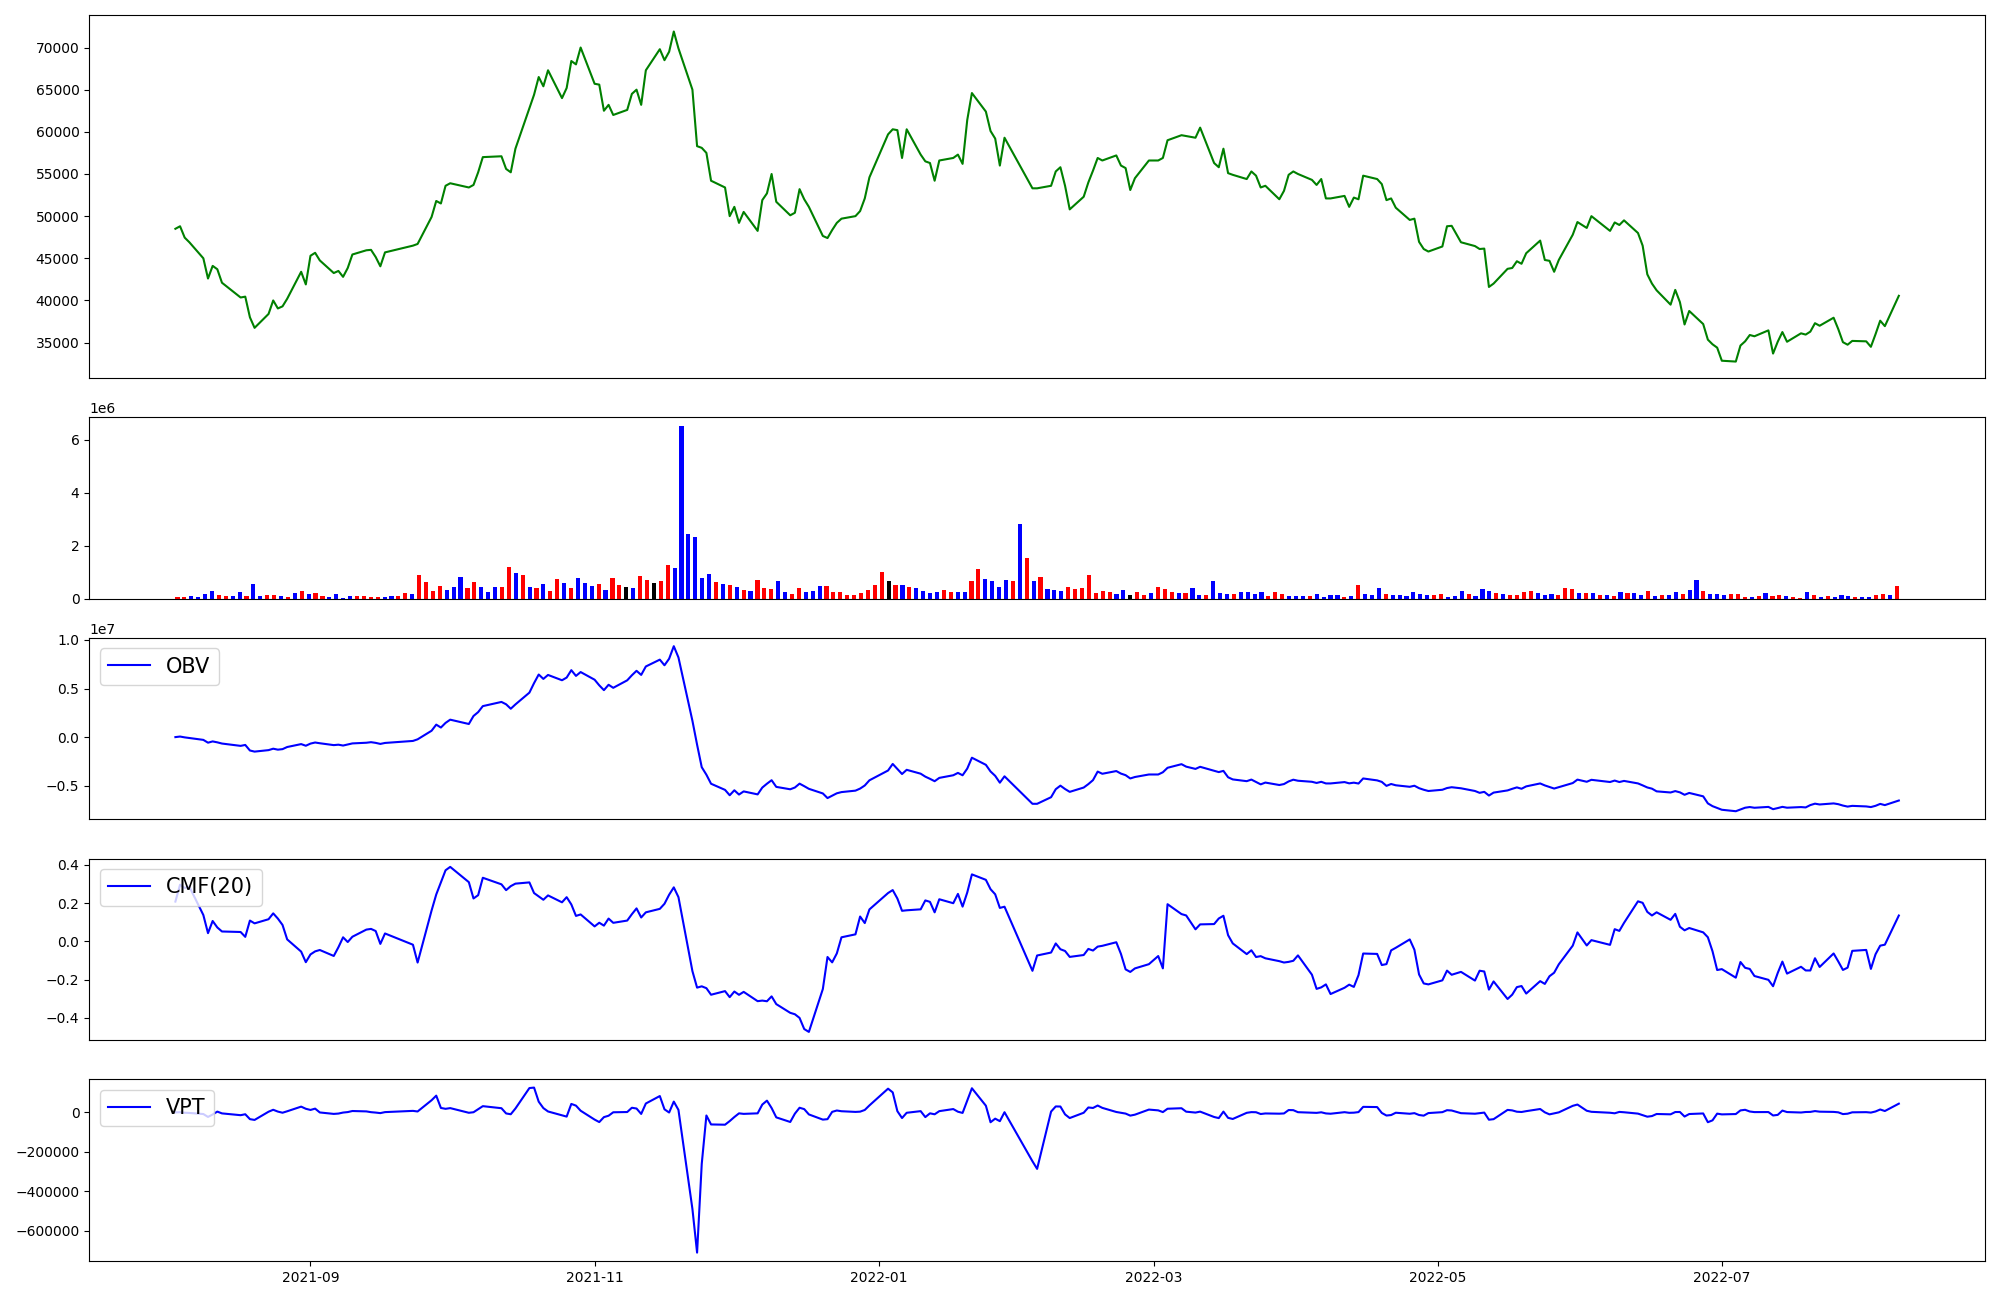2000x1300 pixels.
Task: Click the 2022-05 x-axis date label
Action: tap(1438, 1276)
